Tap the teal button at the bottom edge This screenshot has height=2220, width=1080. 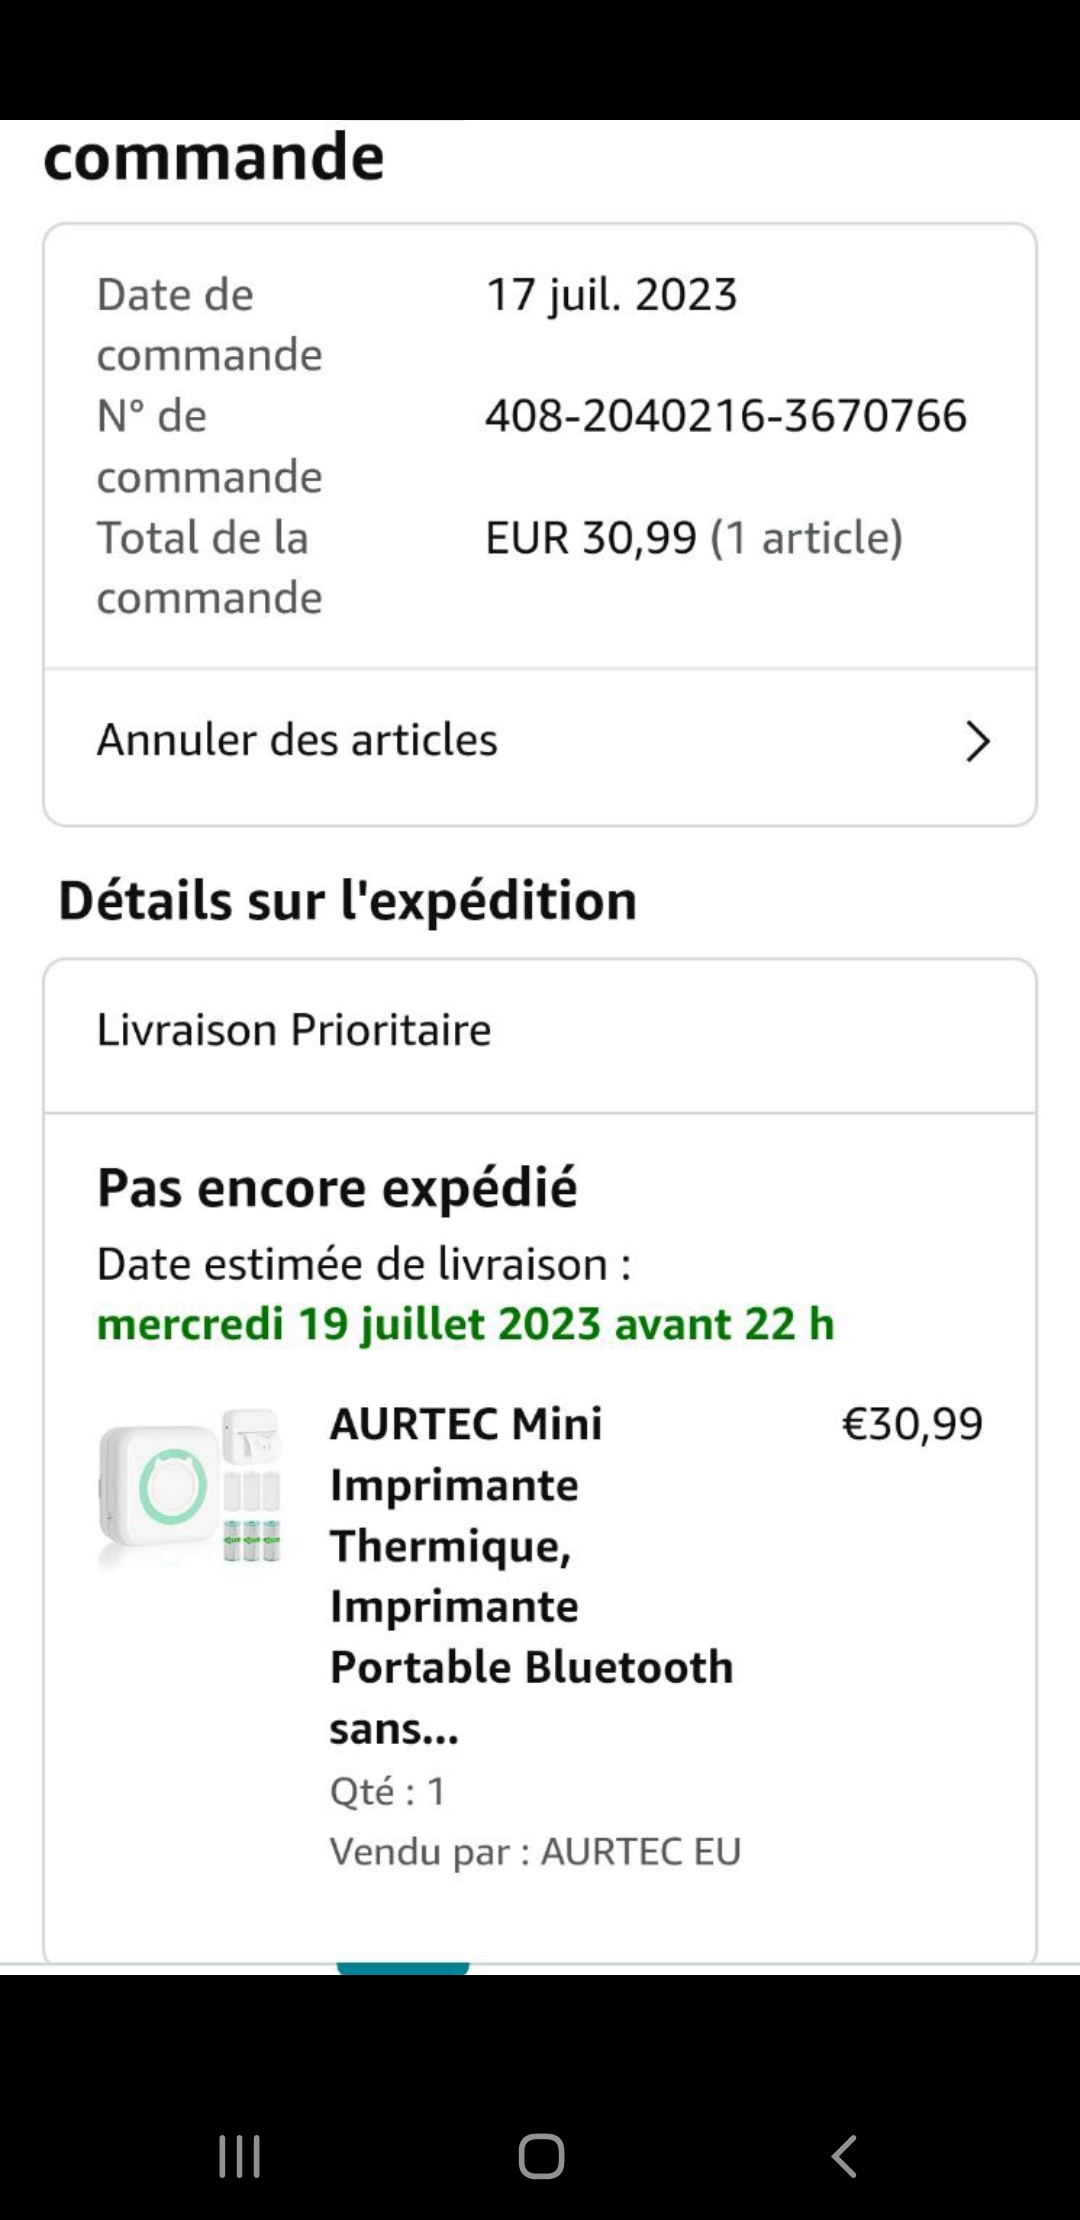[x=403, y=1967]
